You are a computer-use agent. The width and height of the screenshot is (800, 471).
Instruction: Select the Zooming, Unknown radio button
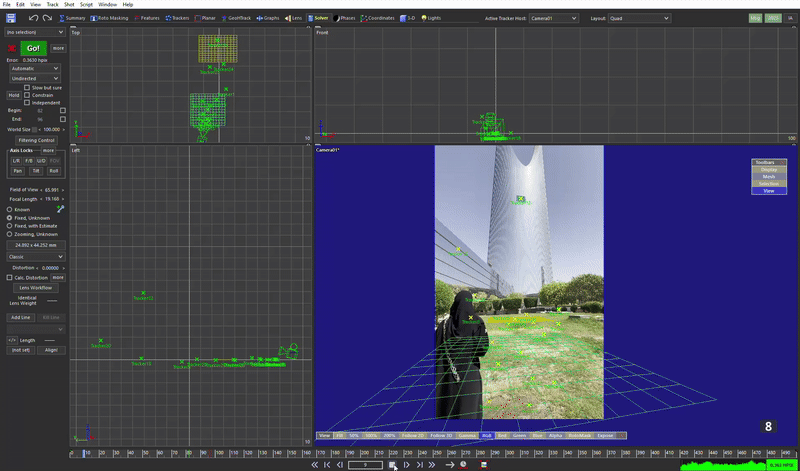tap(9, 234)
